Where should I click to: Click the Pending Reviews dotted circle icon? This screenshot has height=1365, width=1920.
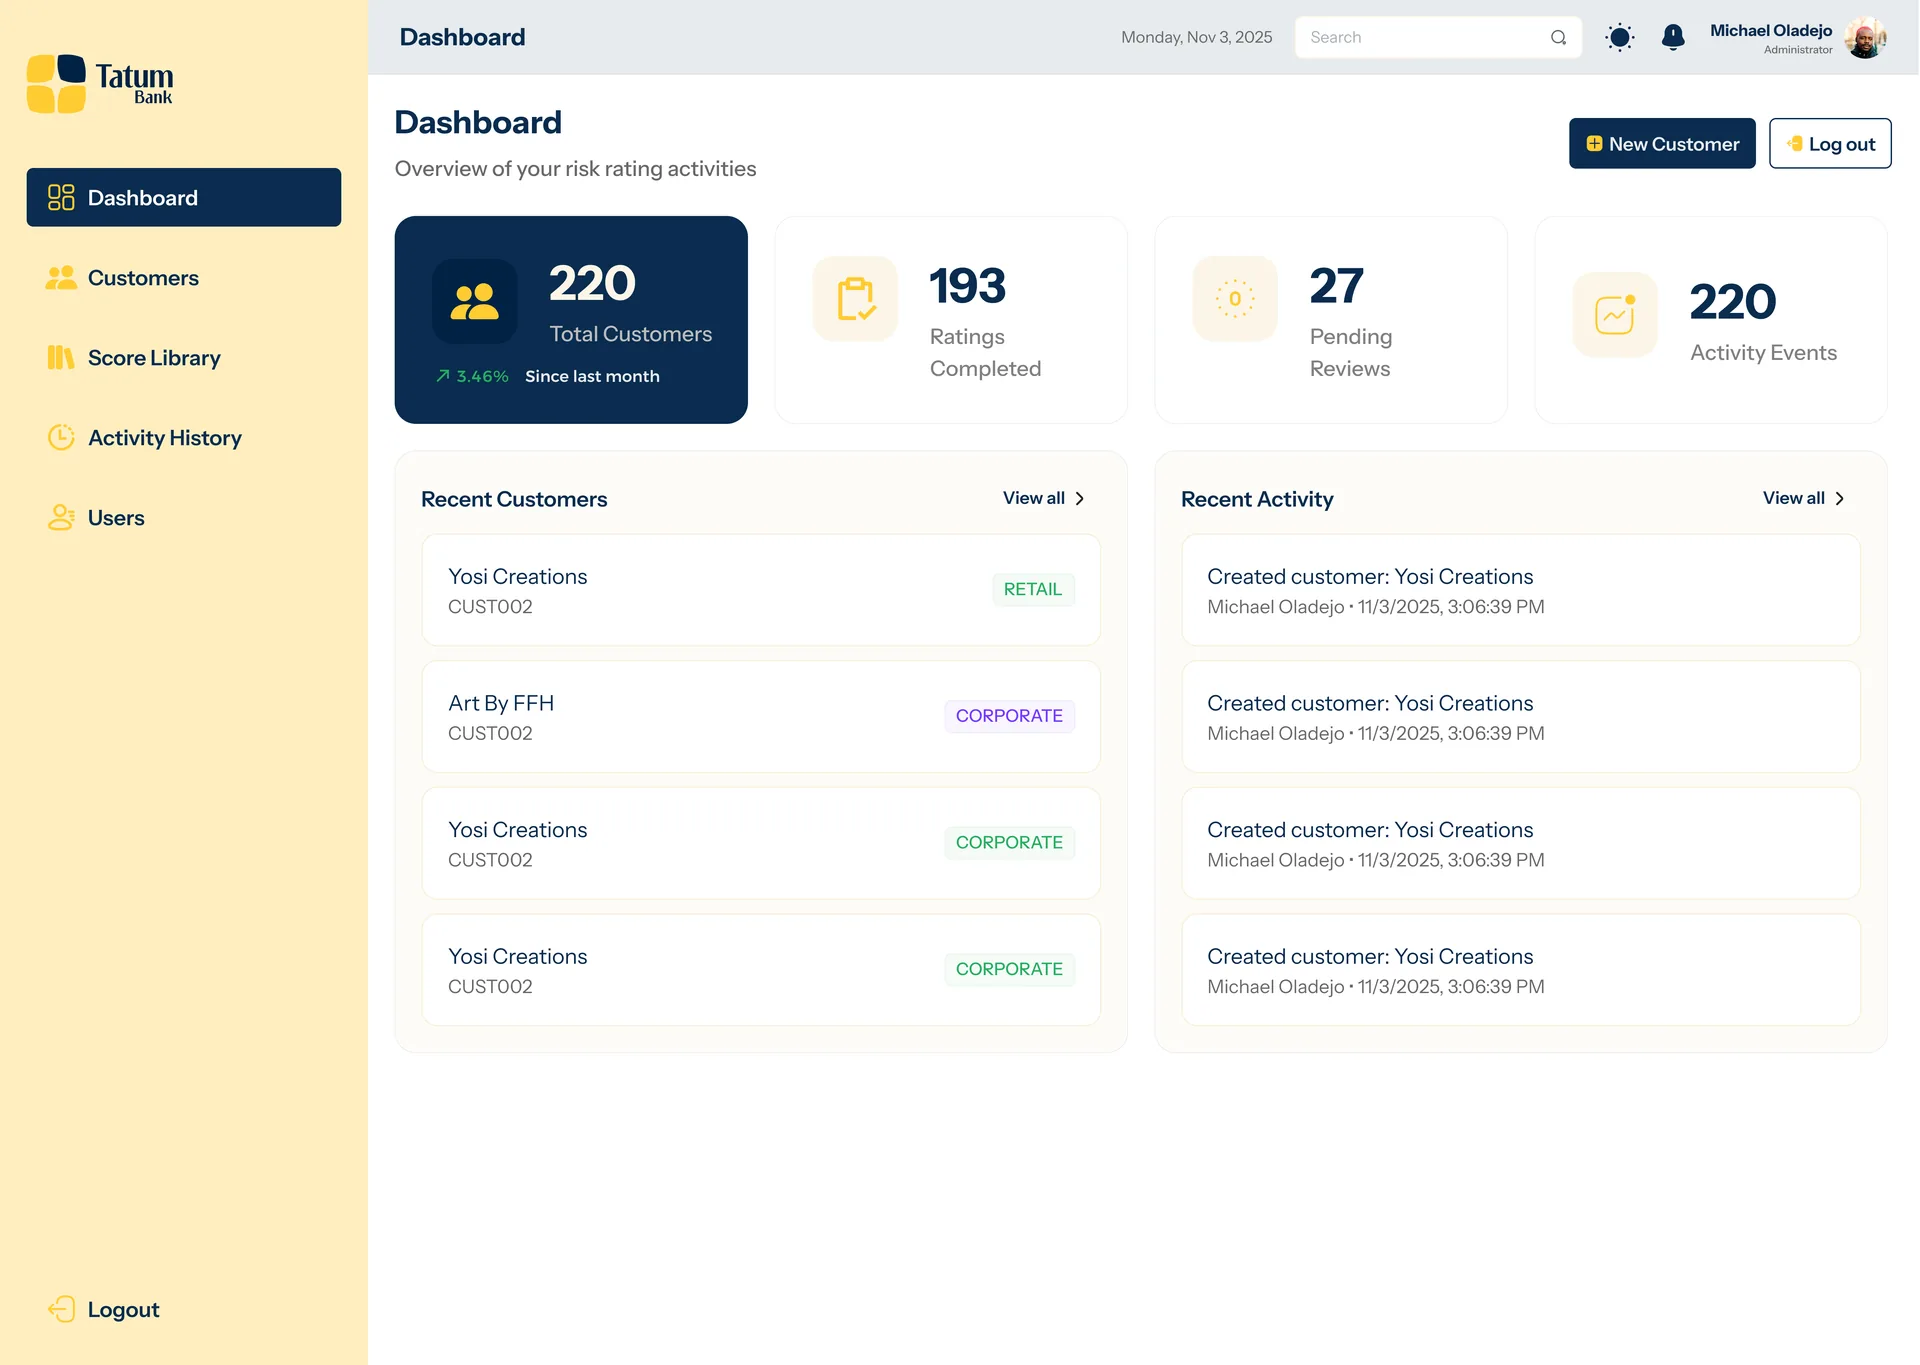point(1235,299)
